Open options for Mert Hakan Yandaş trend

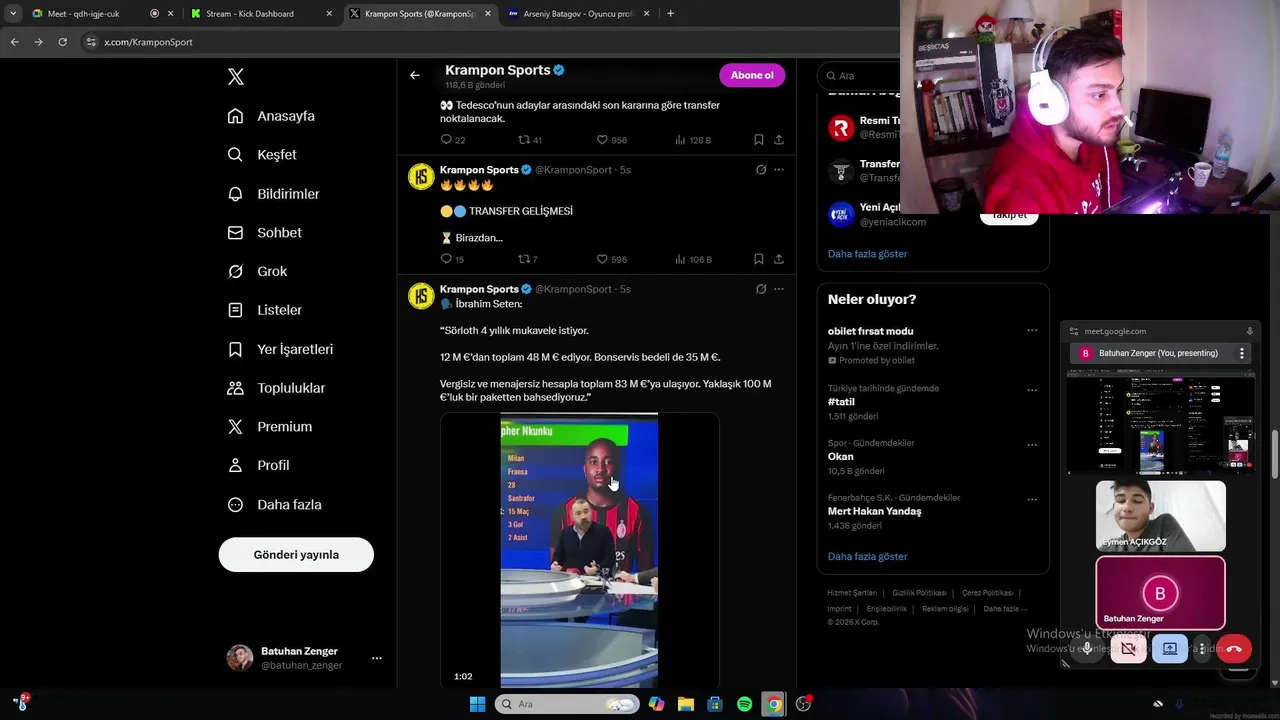point(1032,499)
